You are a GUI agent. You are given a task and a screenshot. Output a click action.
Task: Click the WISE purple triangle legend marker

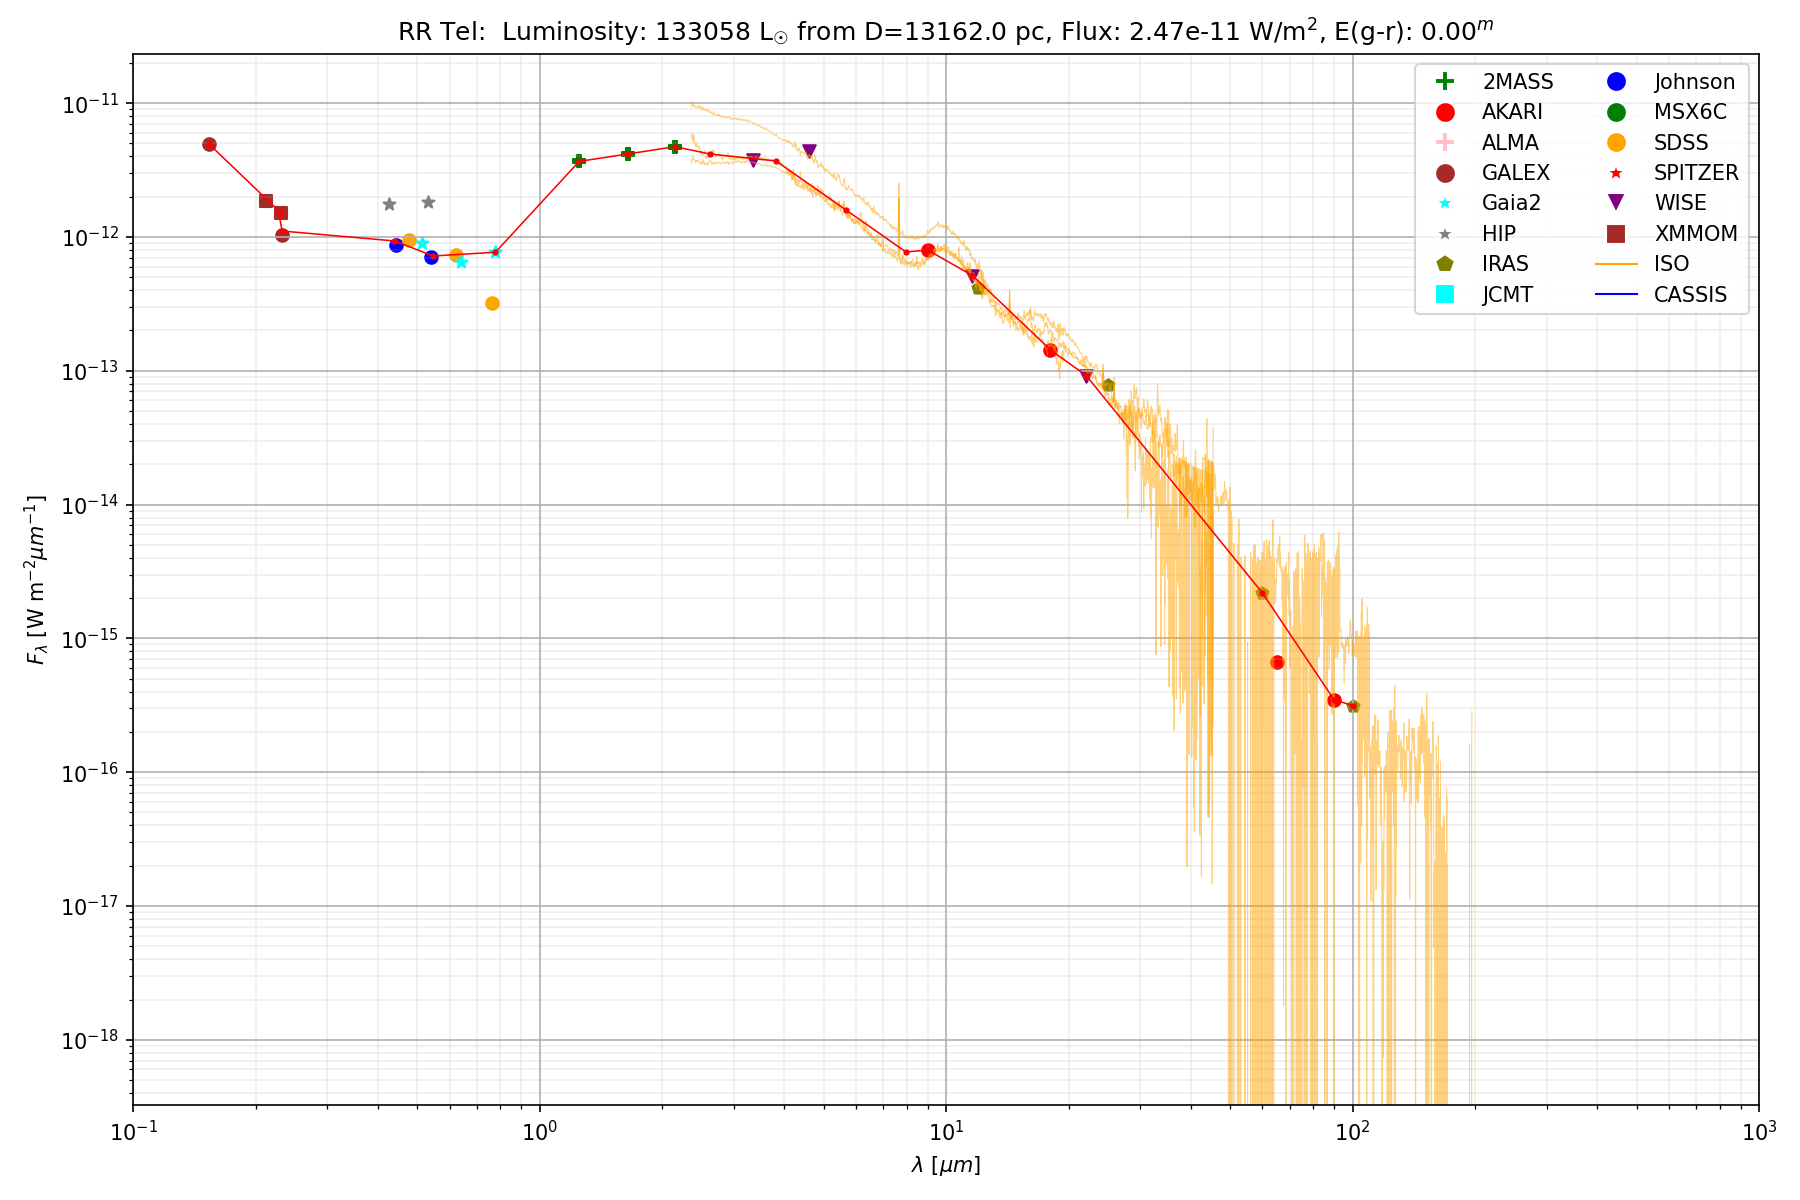pyautogui.click(x=1615, y=203)
